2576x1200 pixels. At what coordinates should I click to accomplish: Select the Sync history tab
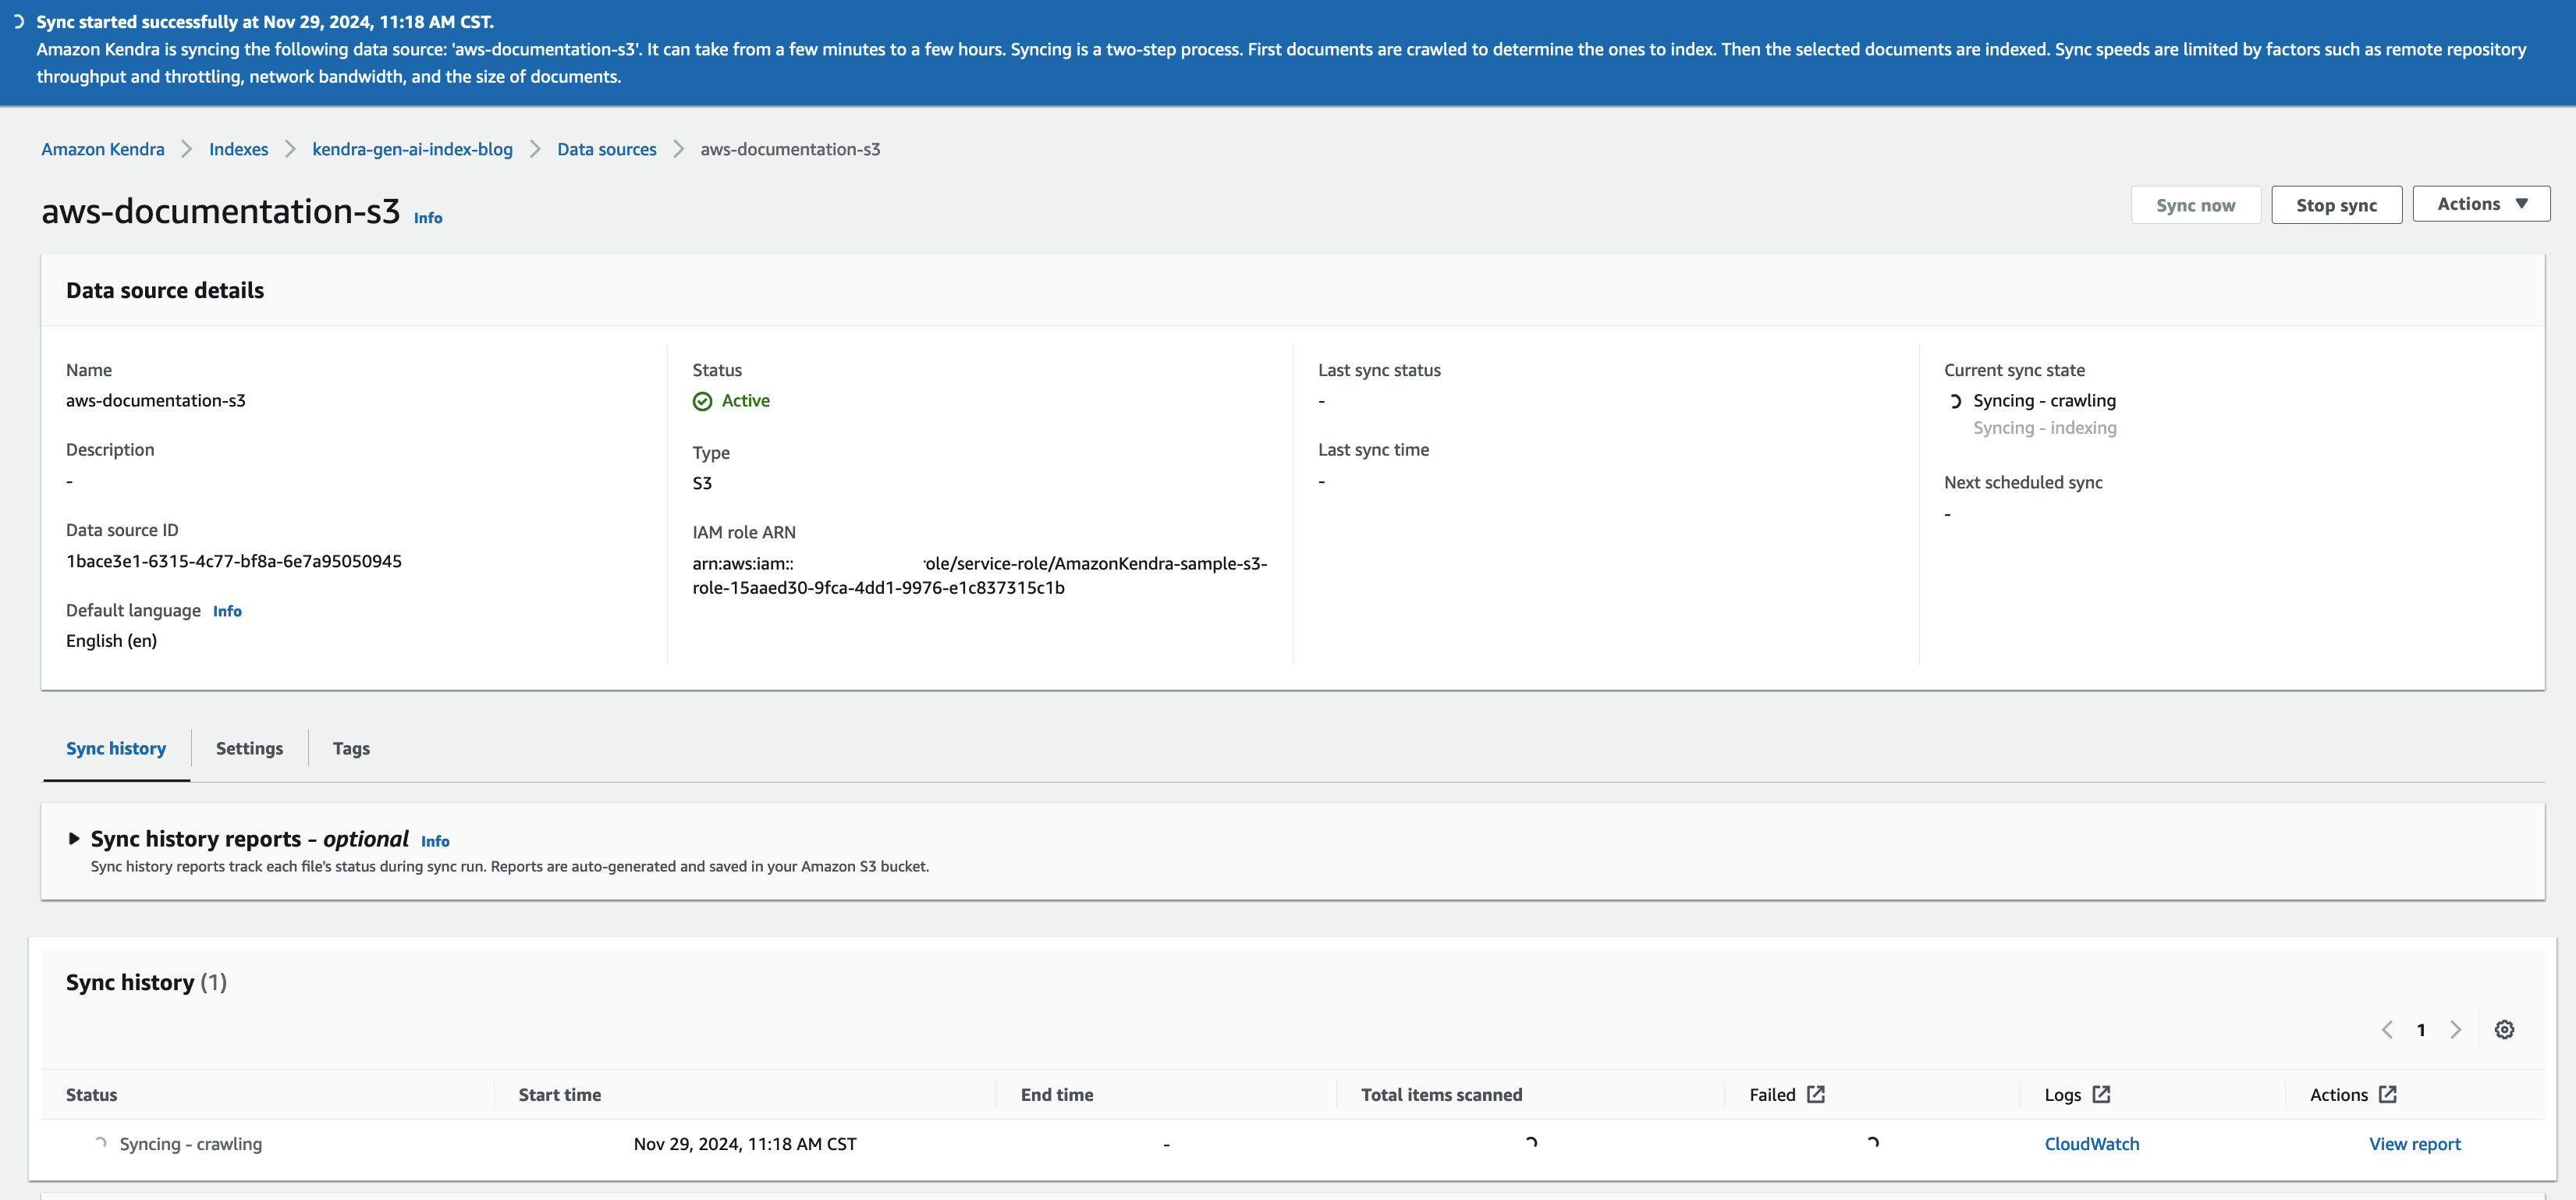[116, 748]
